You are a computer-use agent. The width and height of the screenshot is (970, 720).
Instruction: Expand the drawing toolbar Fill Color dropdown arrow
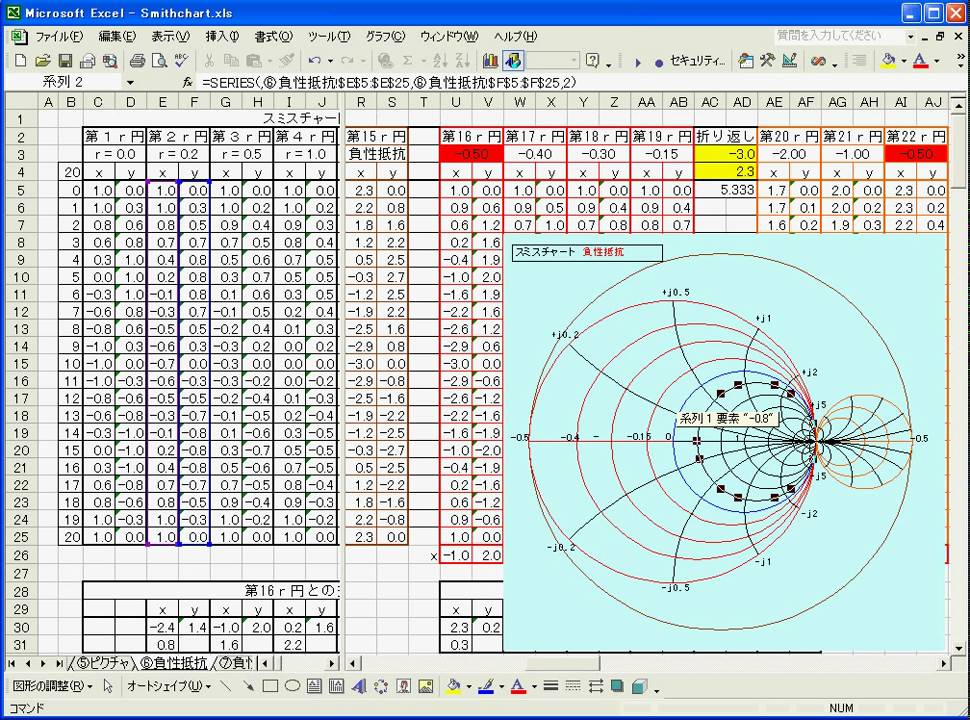(x=468, y=686)
